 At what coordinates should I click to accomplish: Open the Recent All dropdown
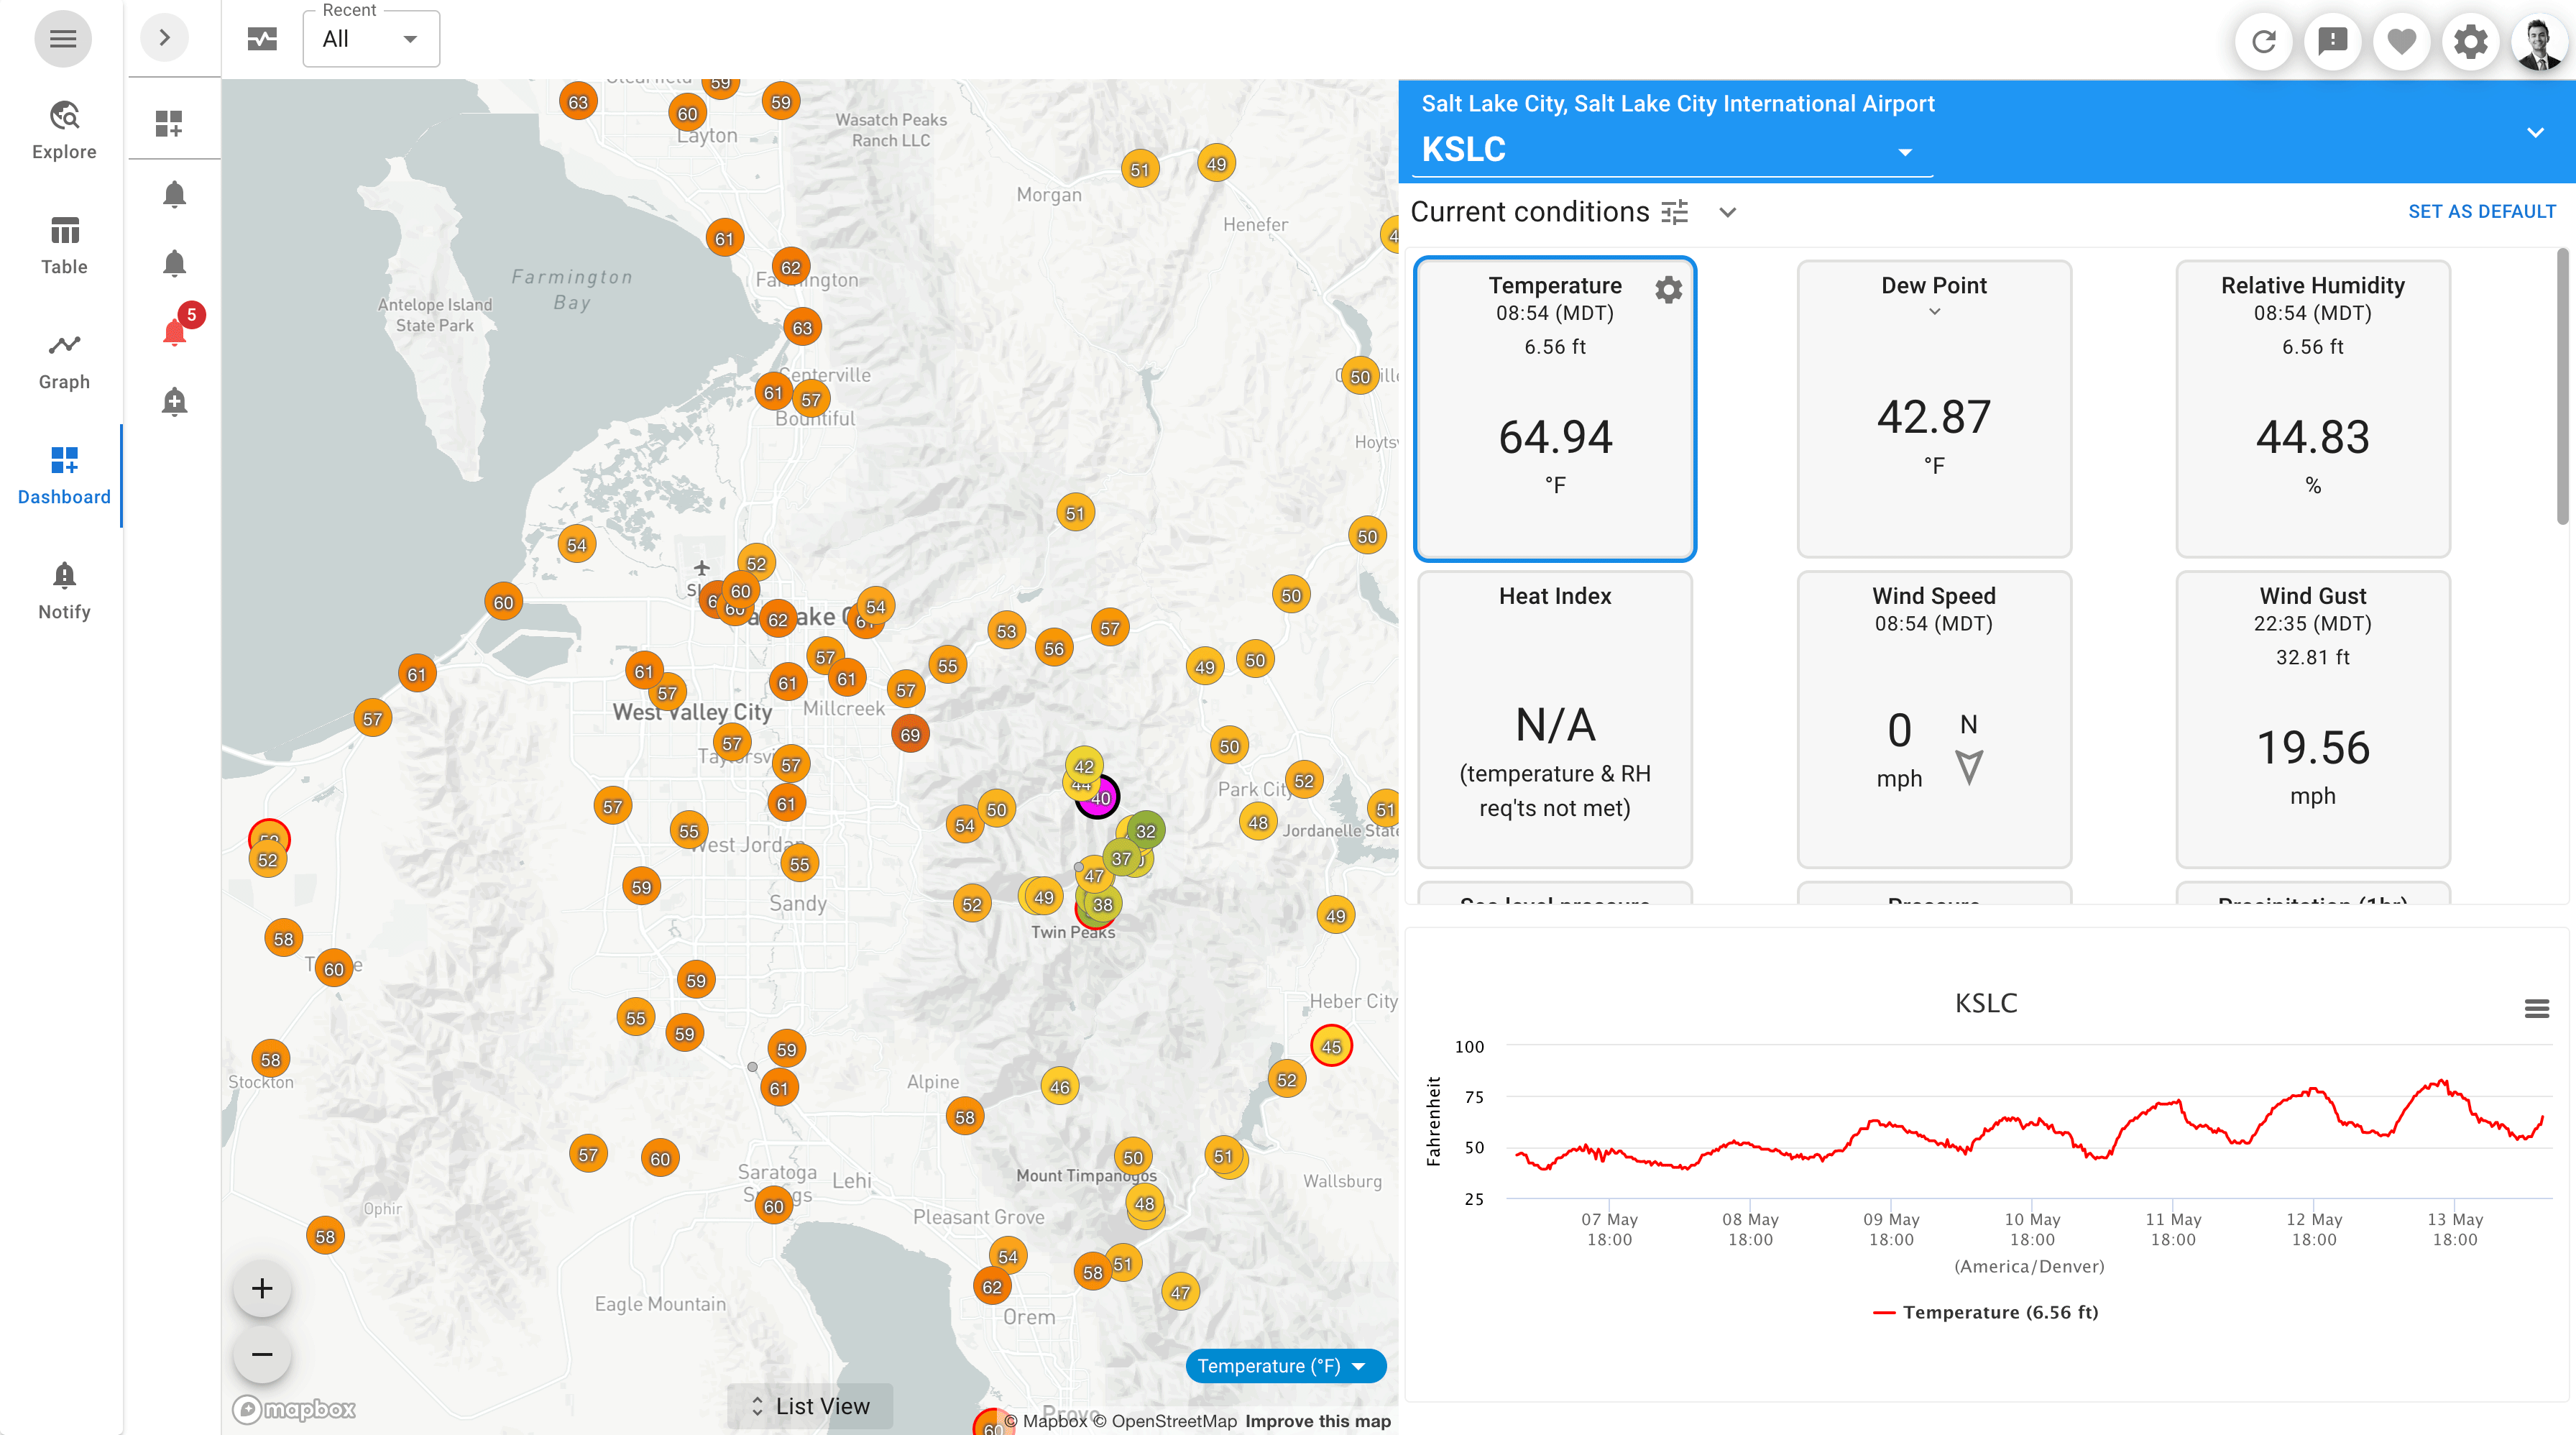[370, 38]
